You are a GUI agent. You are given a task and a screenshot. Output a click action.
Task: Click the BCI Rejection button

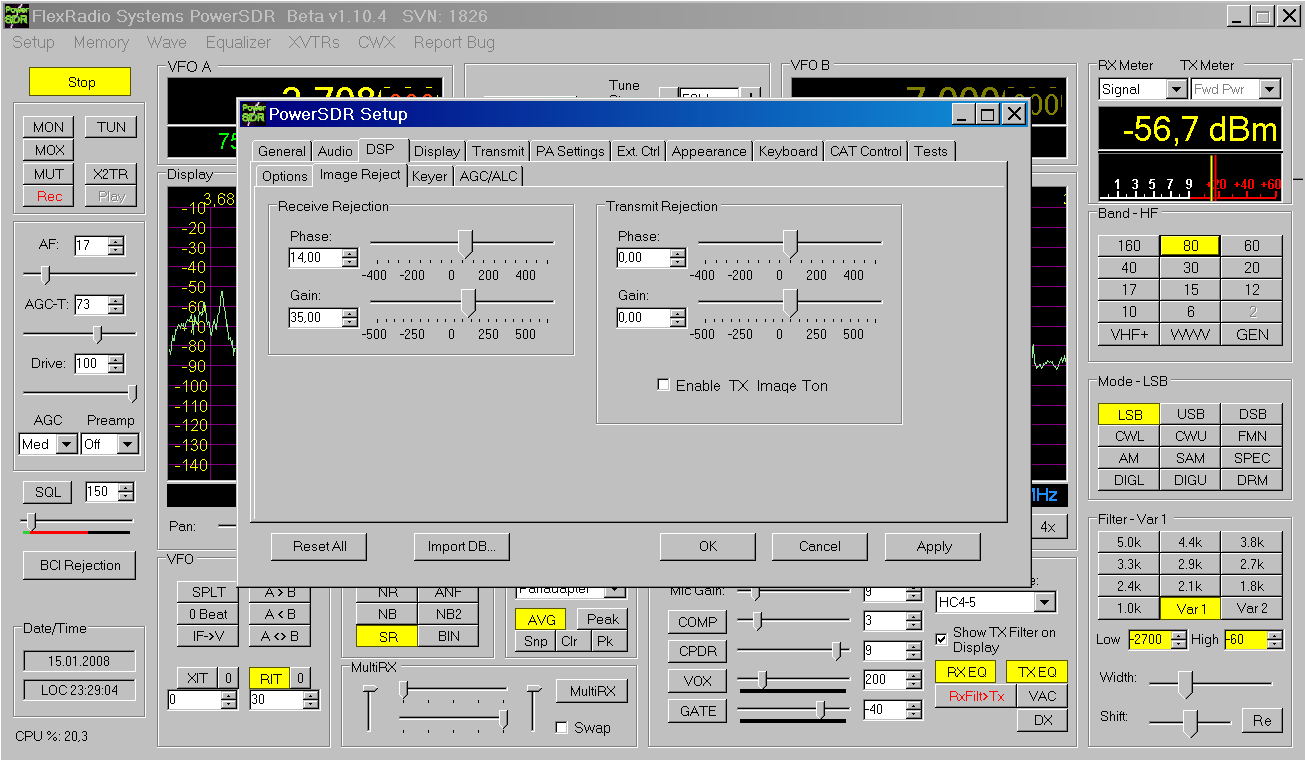coord(79,565)
